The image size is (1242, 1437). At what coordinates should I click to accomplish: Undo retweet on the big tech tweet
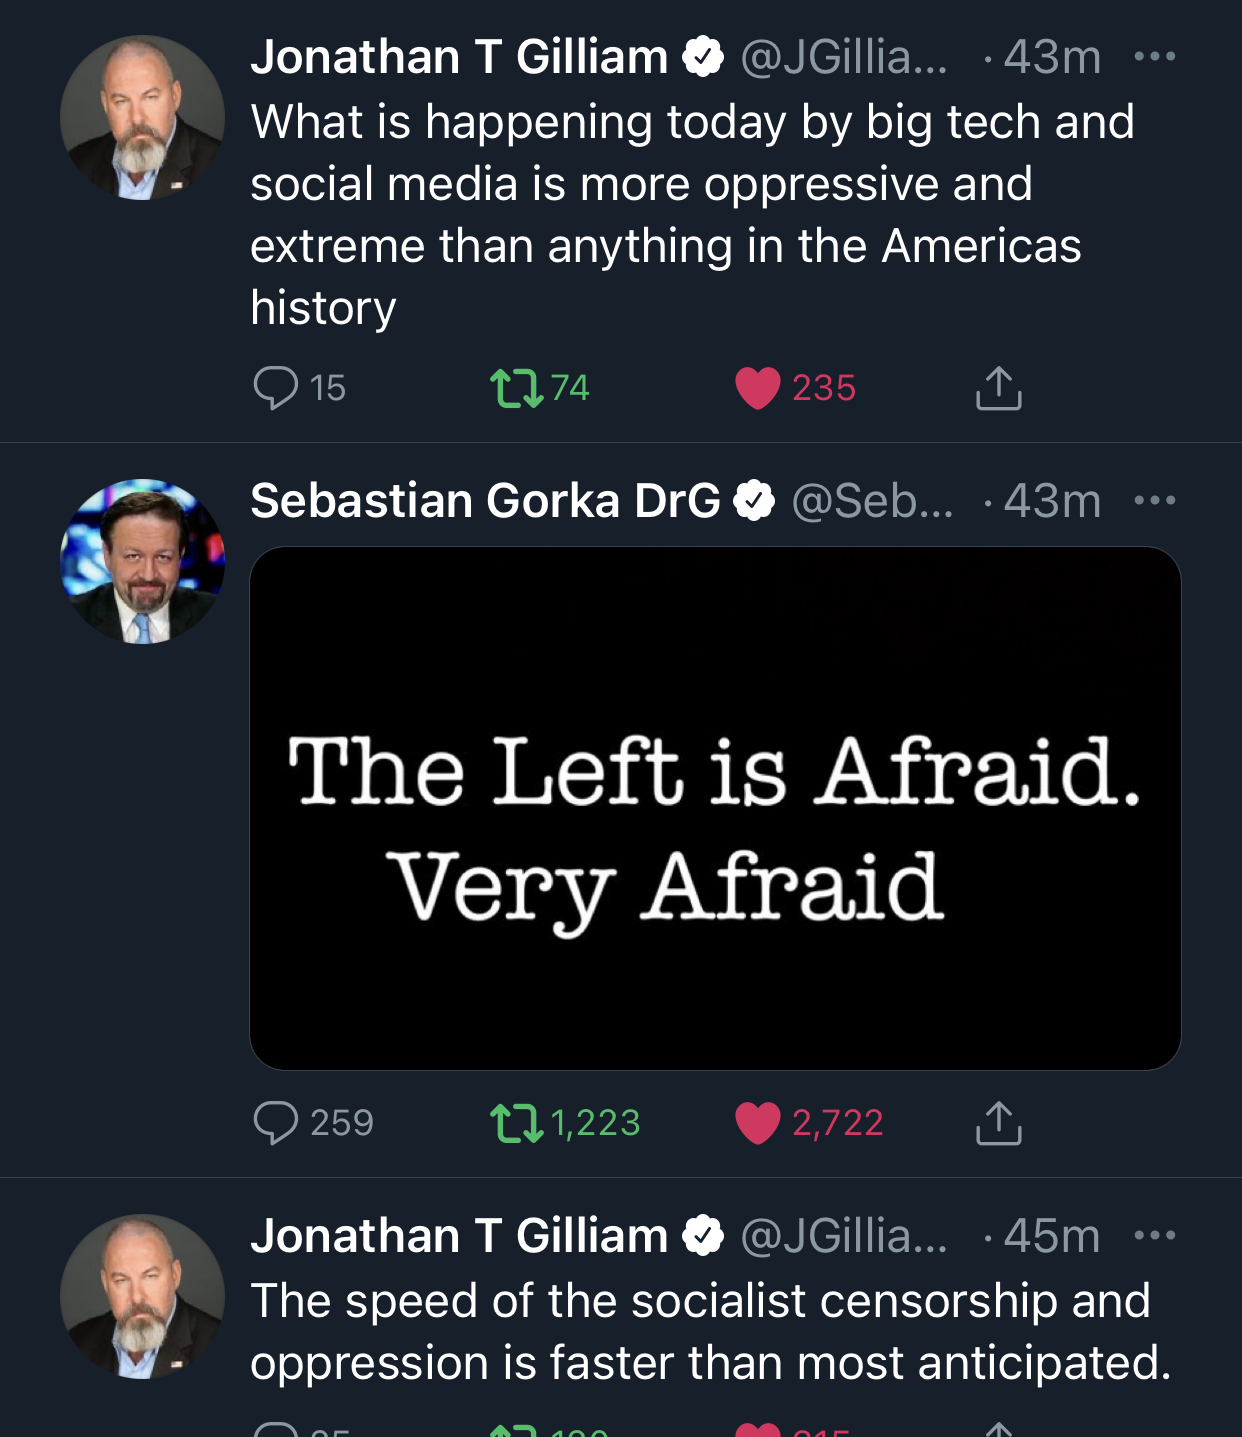click(516, 388)
